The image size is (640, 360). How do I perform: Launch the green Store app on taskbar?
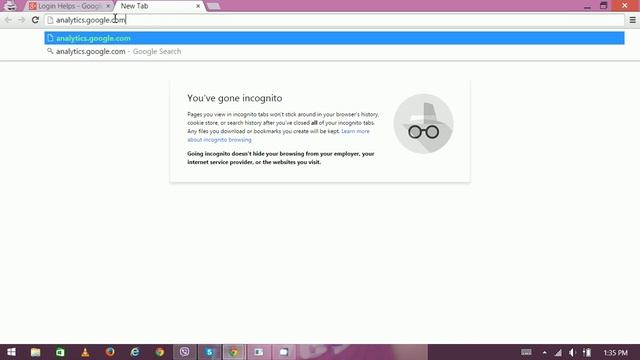pos(60,352)
